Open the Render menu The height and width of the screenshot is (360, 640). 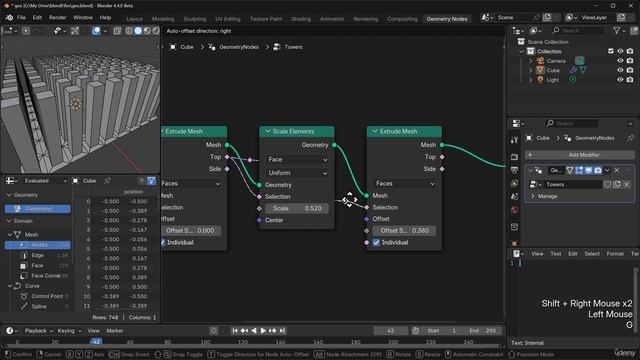coord(58,18)
